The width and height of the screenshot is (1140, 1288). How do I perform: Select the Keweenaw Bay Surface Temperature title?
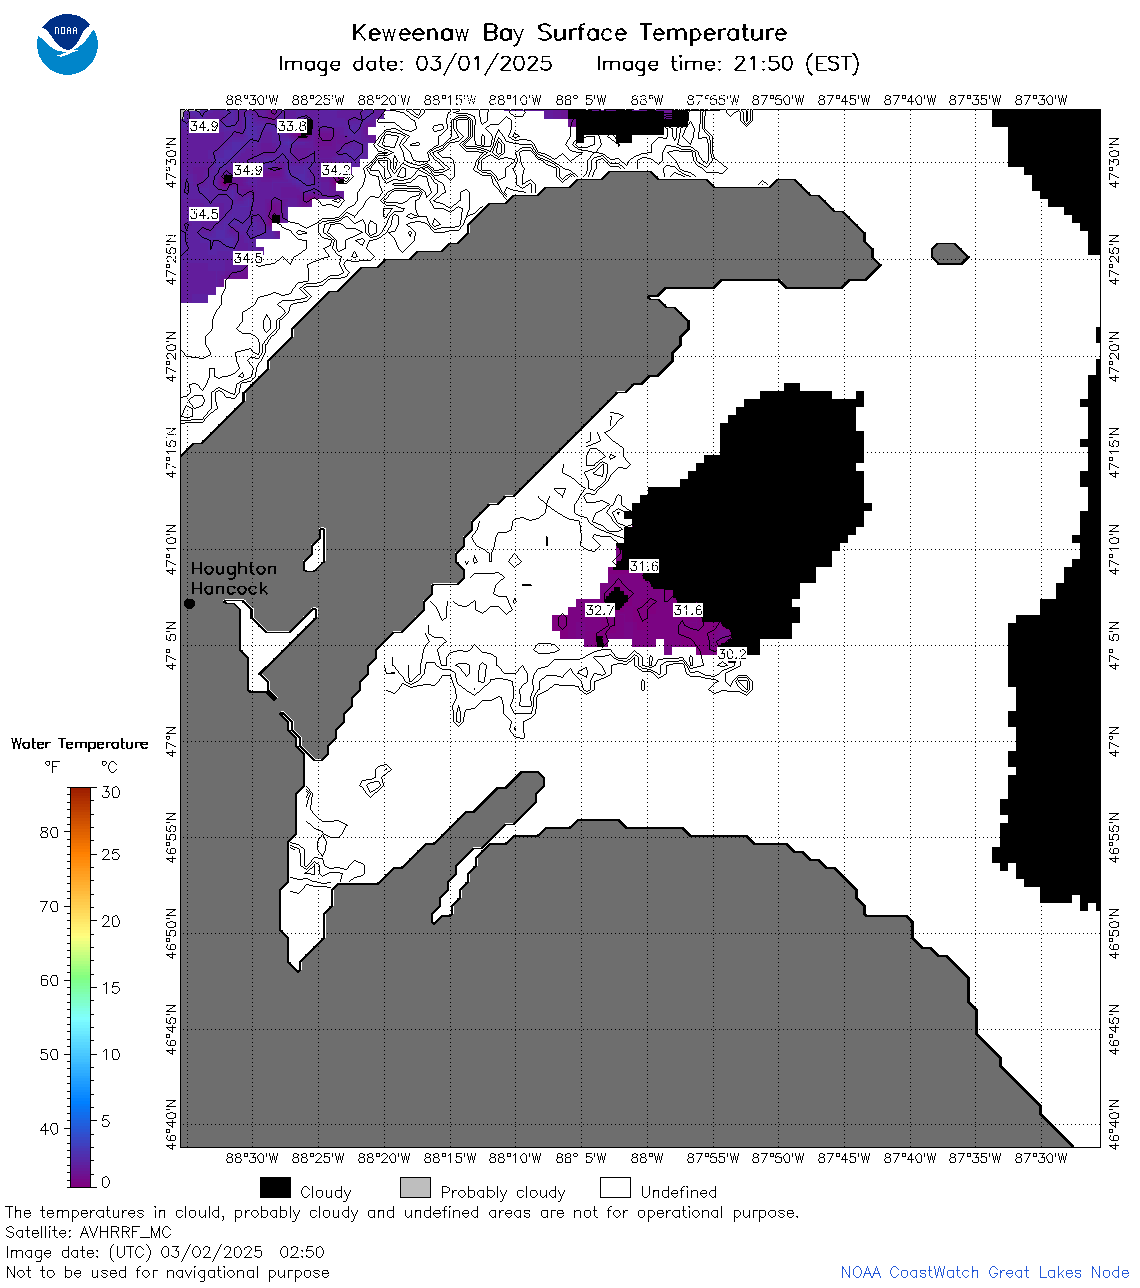pyautogui.click(x=569, y=33)
